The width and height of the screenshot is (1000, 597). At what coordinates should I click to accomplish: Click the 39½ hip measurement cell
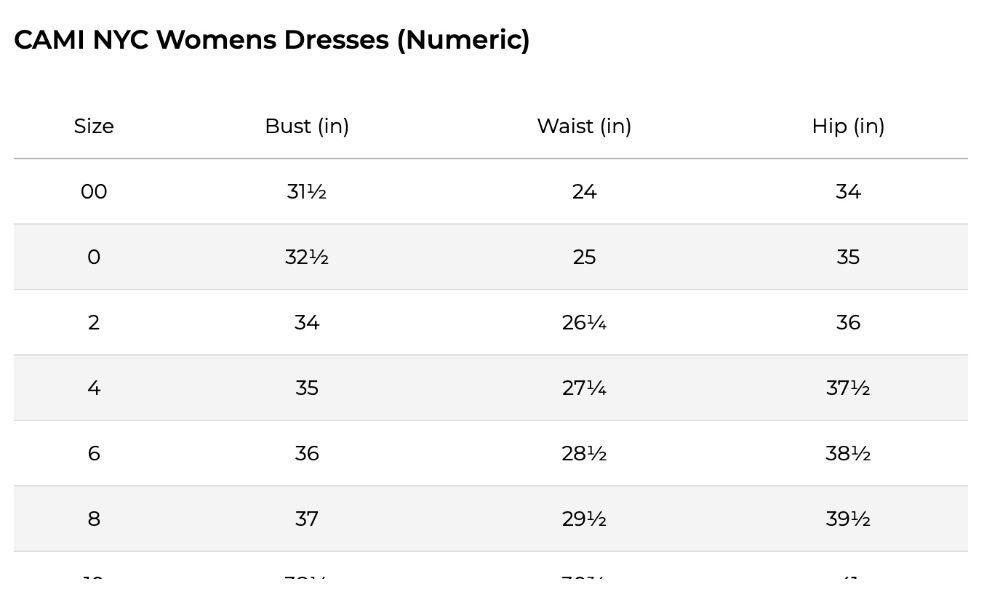(x=848, y=519)
